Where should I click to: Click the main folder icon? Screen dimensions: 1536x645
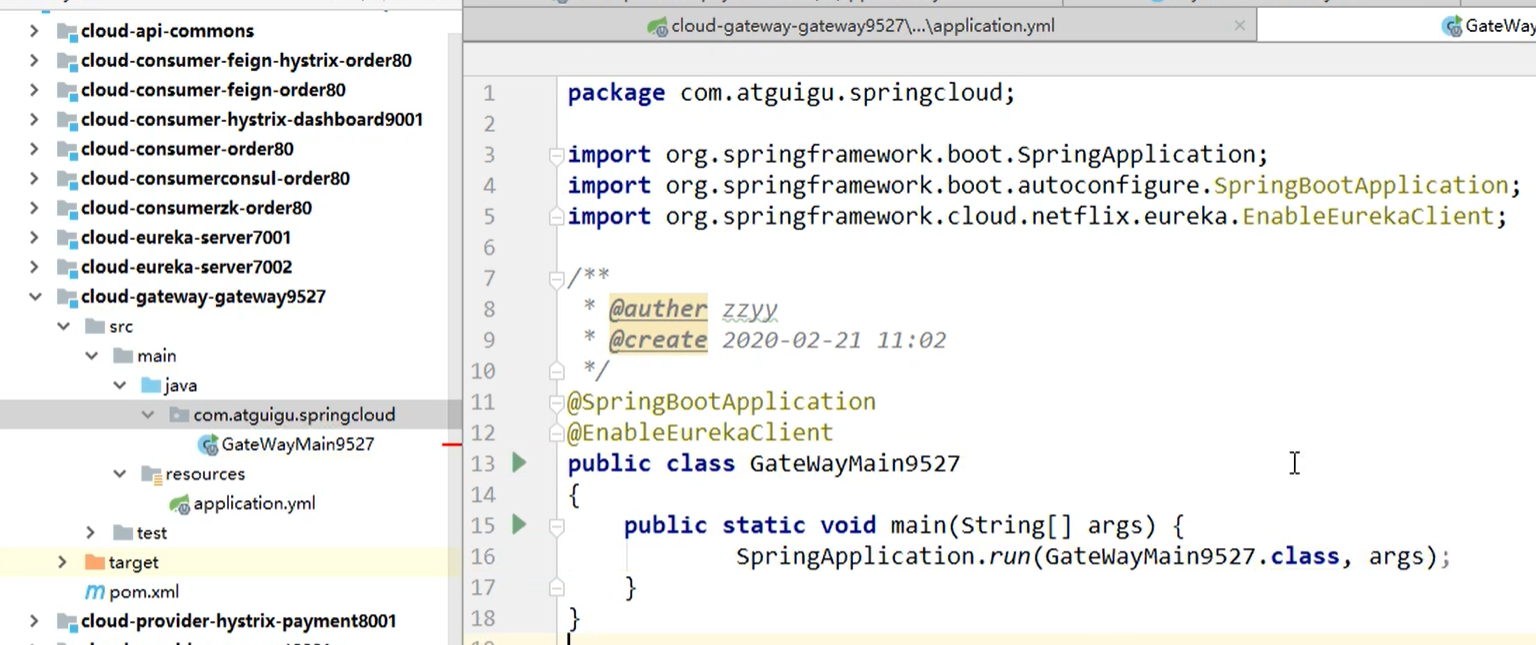tap(122, 356)
